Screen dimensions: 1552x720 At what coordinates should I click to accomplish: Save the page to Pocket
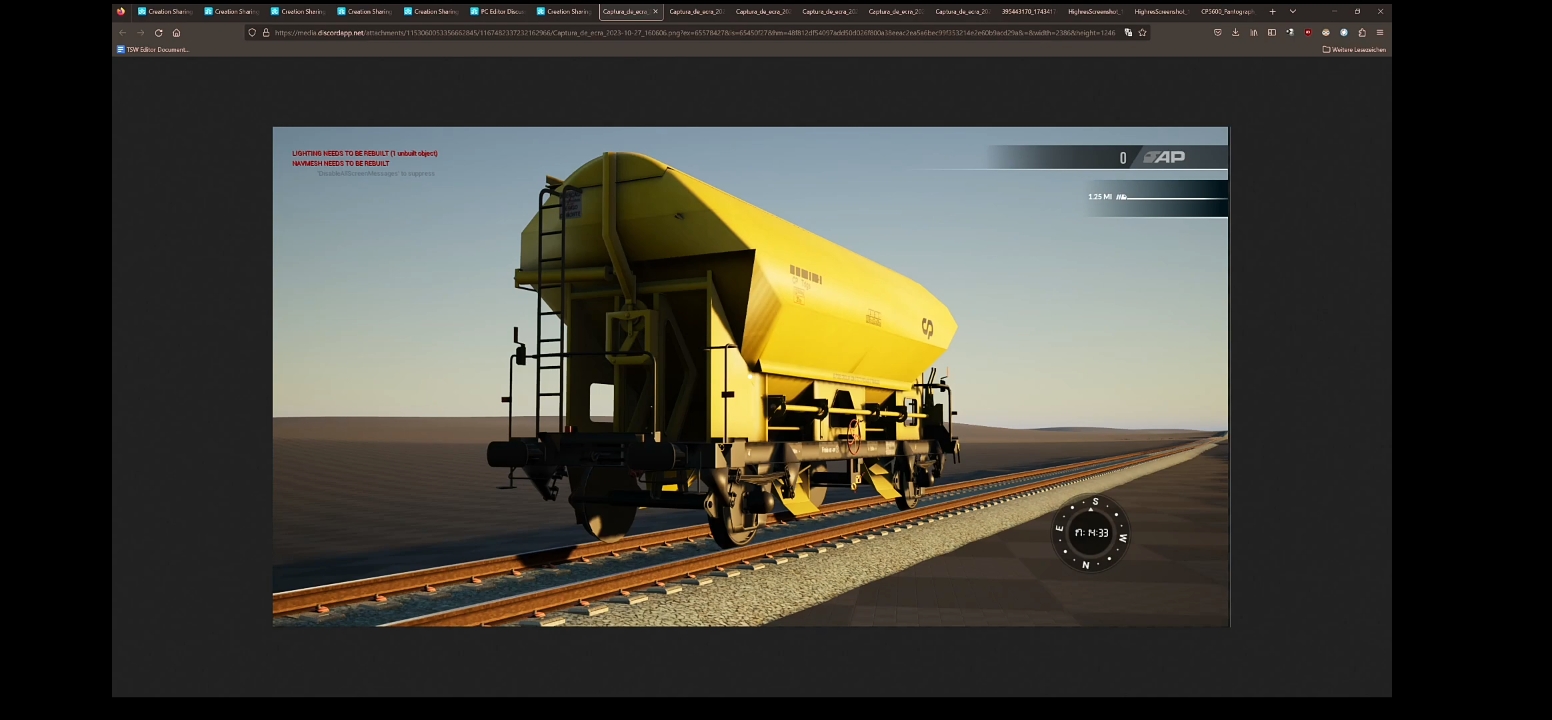click(x=1217, y=33)
